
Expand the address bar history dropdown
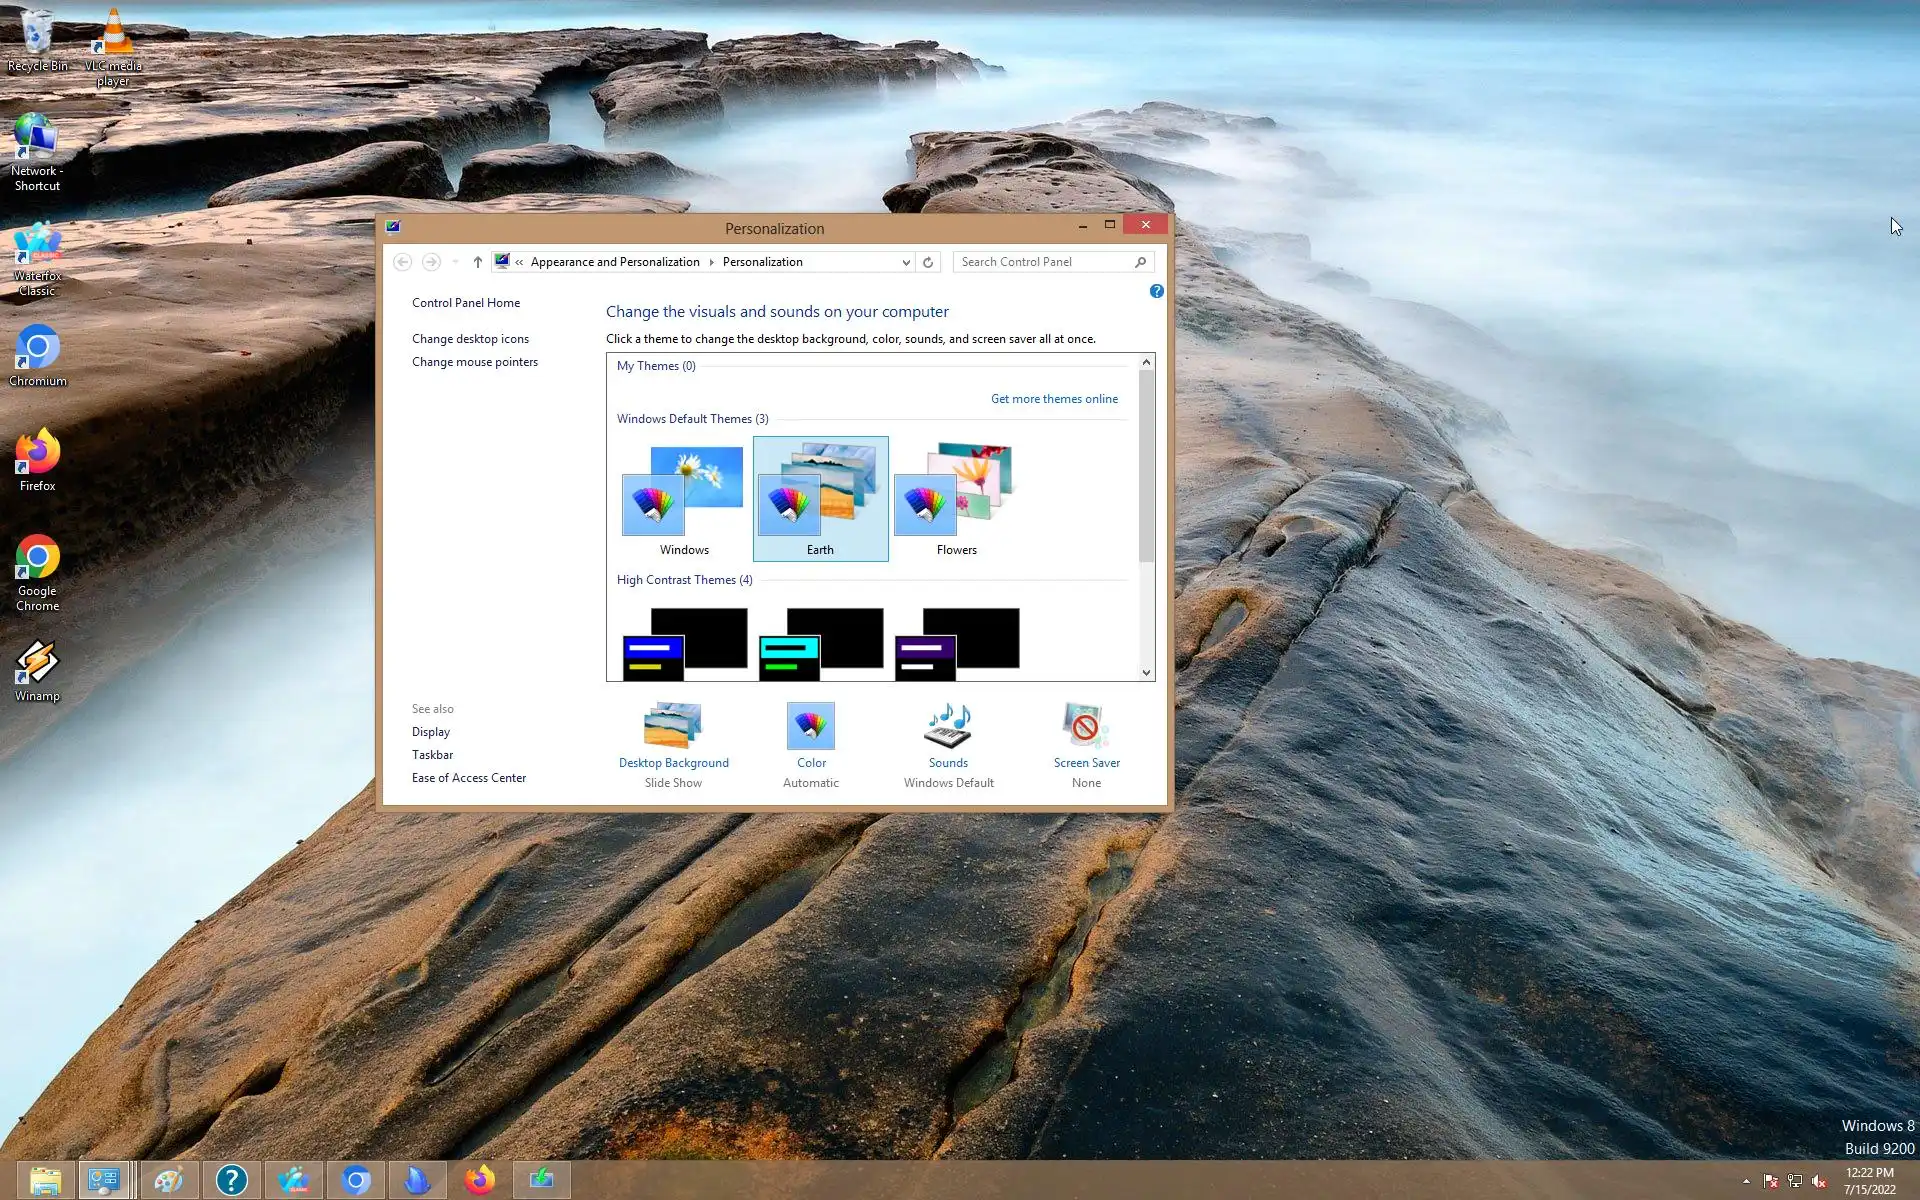coord(906,262)
